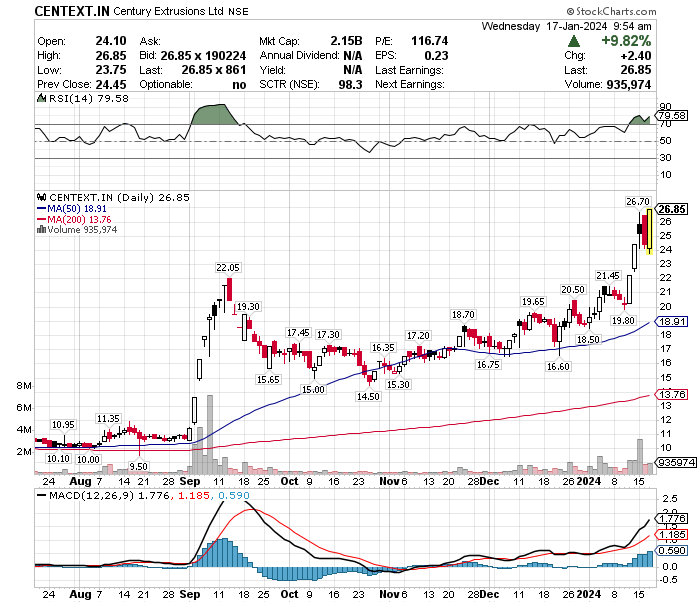Click the EPS value 0.23
Image resolution: width=700 pixels, height=603 pixels.
436,56
